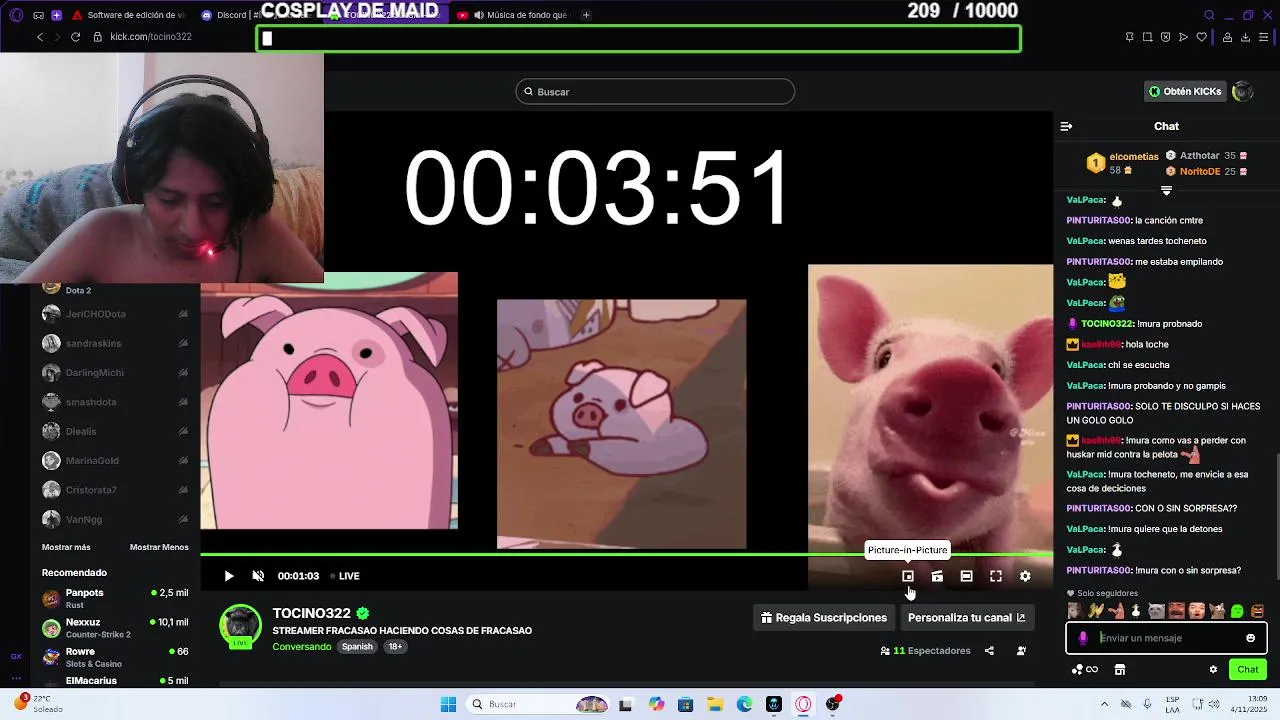Open video player settings gear

click(1025, 576)
